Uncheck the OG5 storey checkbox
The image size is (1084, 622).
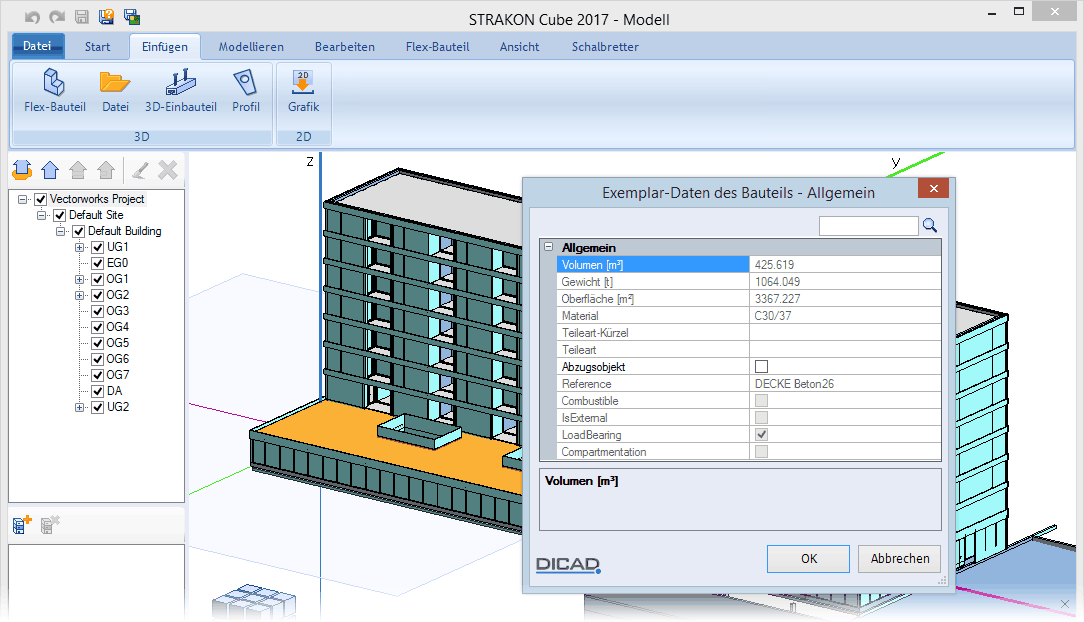(97, 343)
